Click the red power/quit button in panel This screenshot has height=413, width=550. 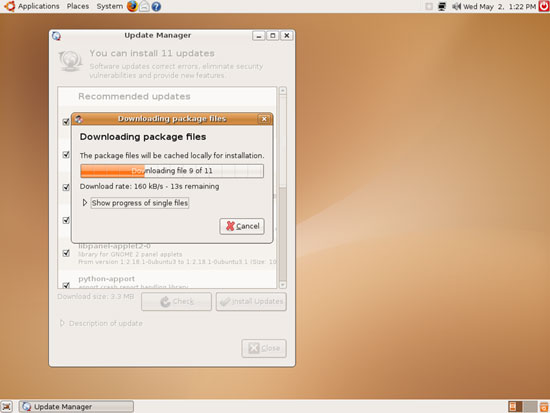(544, 6)
